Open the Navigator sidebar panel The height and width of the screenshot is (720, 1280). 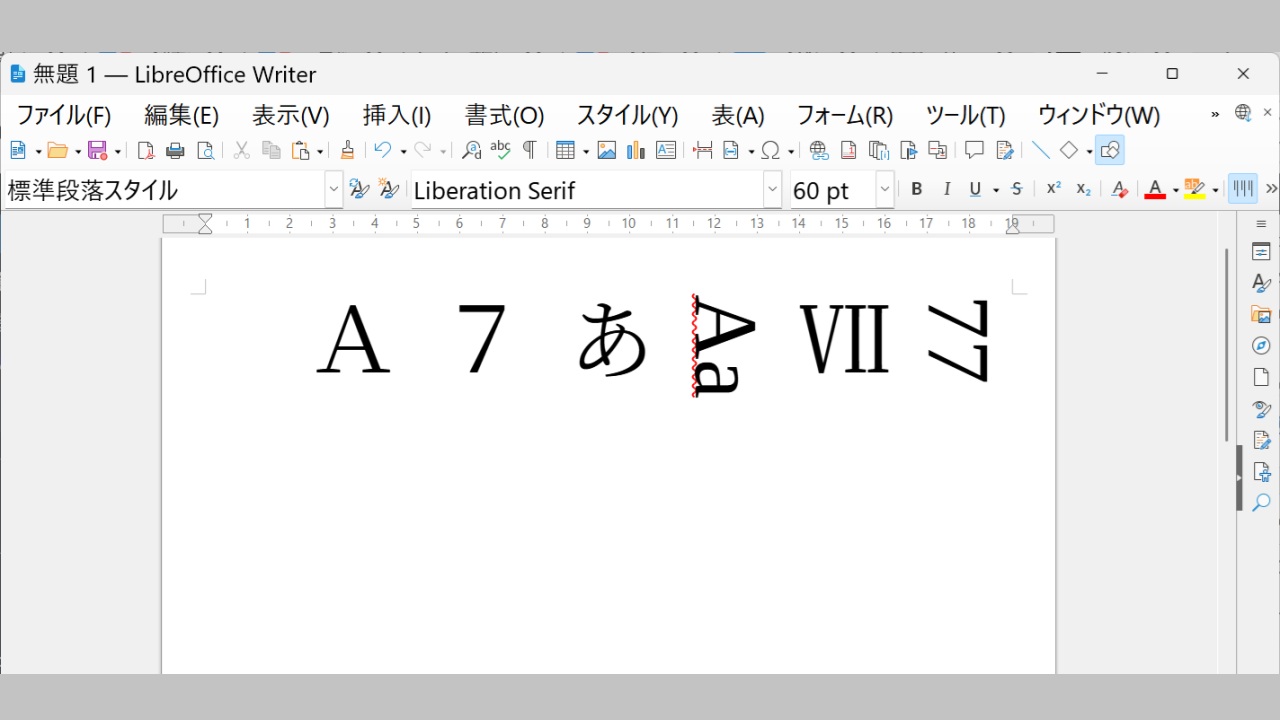[x=1261, y=345]
